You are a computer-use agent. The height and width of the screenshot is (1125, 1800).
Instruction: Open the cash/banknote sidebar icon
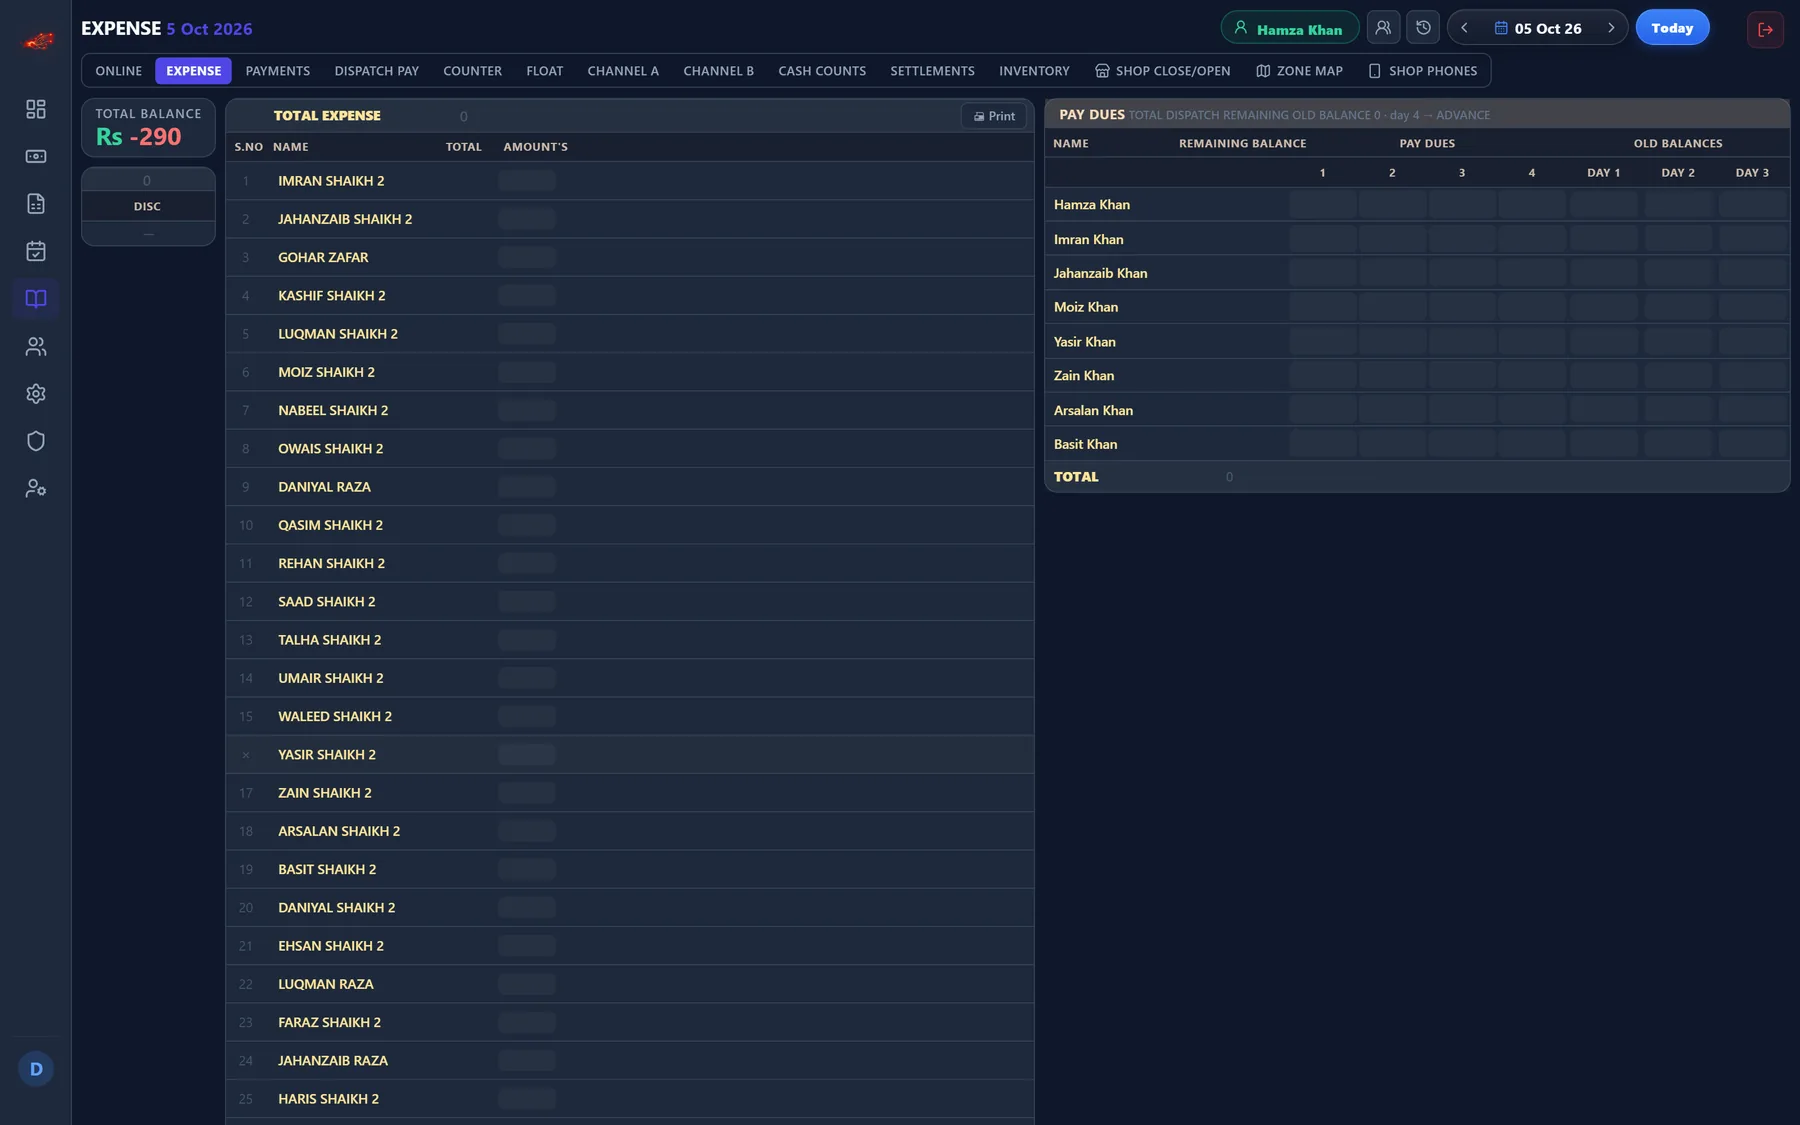coord(36,156)
